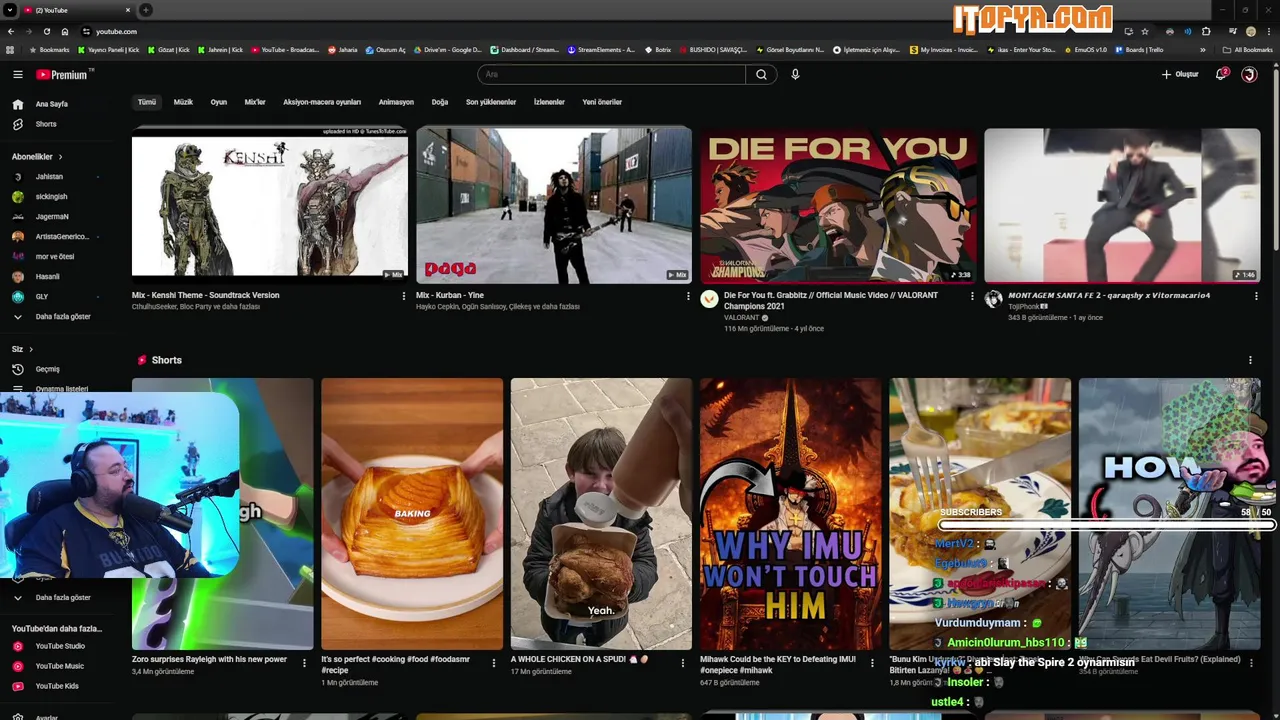Click the TojiPhonk channel avatar
Image resolution: width=1280 pixels, height=720 pixels.
[x=993, y=299]
